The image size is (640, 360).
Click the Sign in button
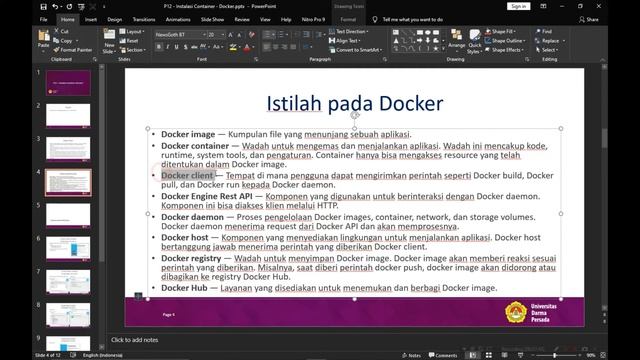pyautogui.click(x=519, y=6)
